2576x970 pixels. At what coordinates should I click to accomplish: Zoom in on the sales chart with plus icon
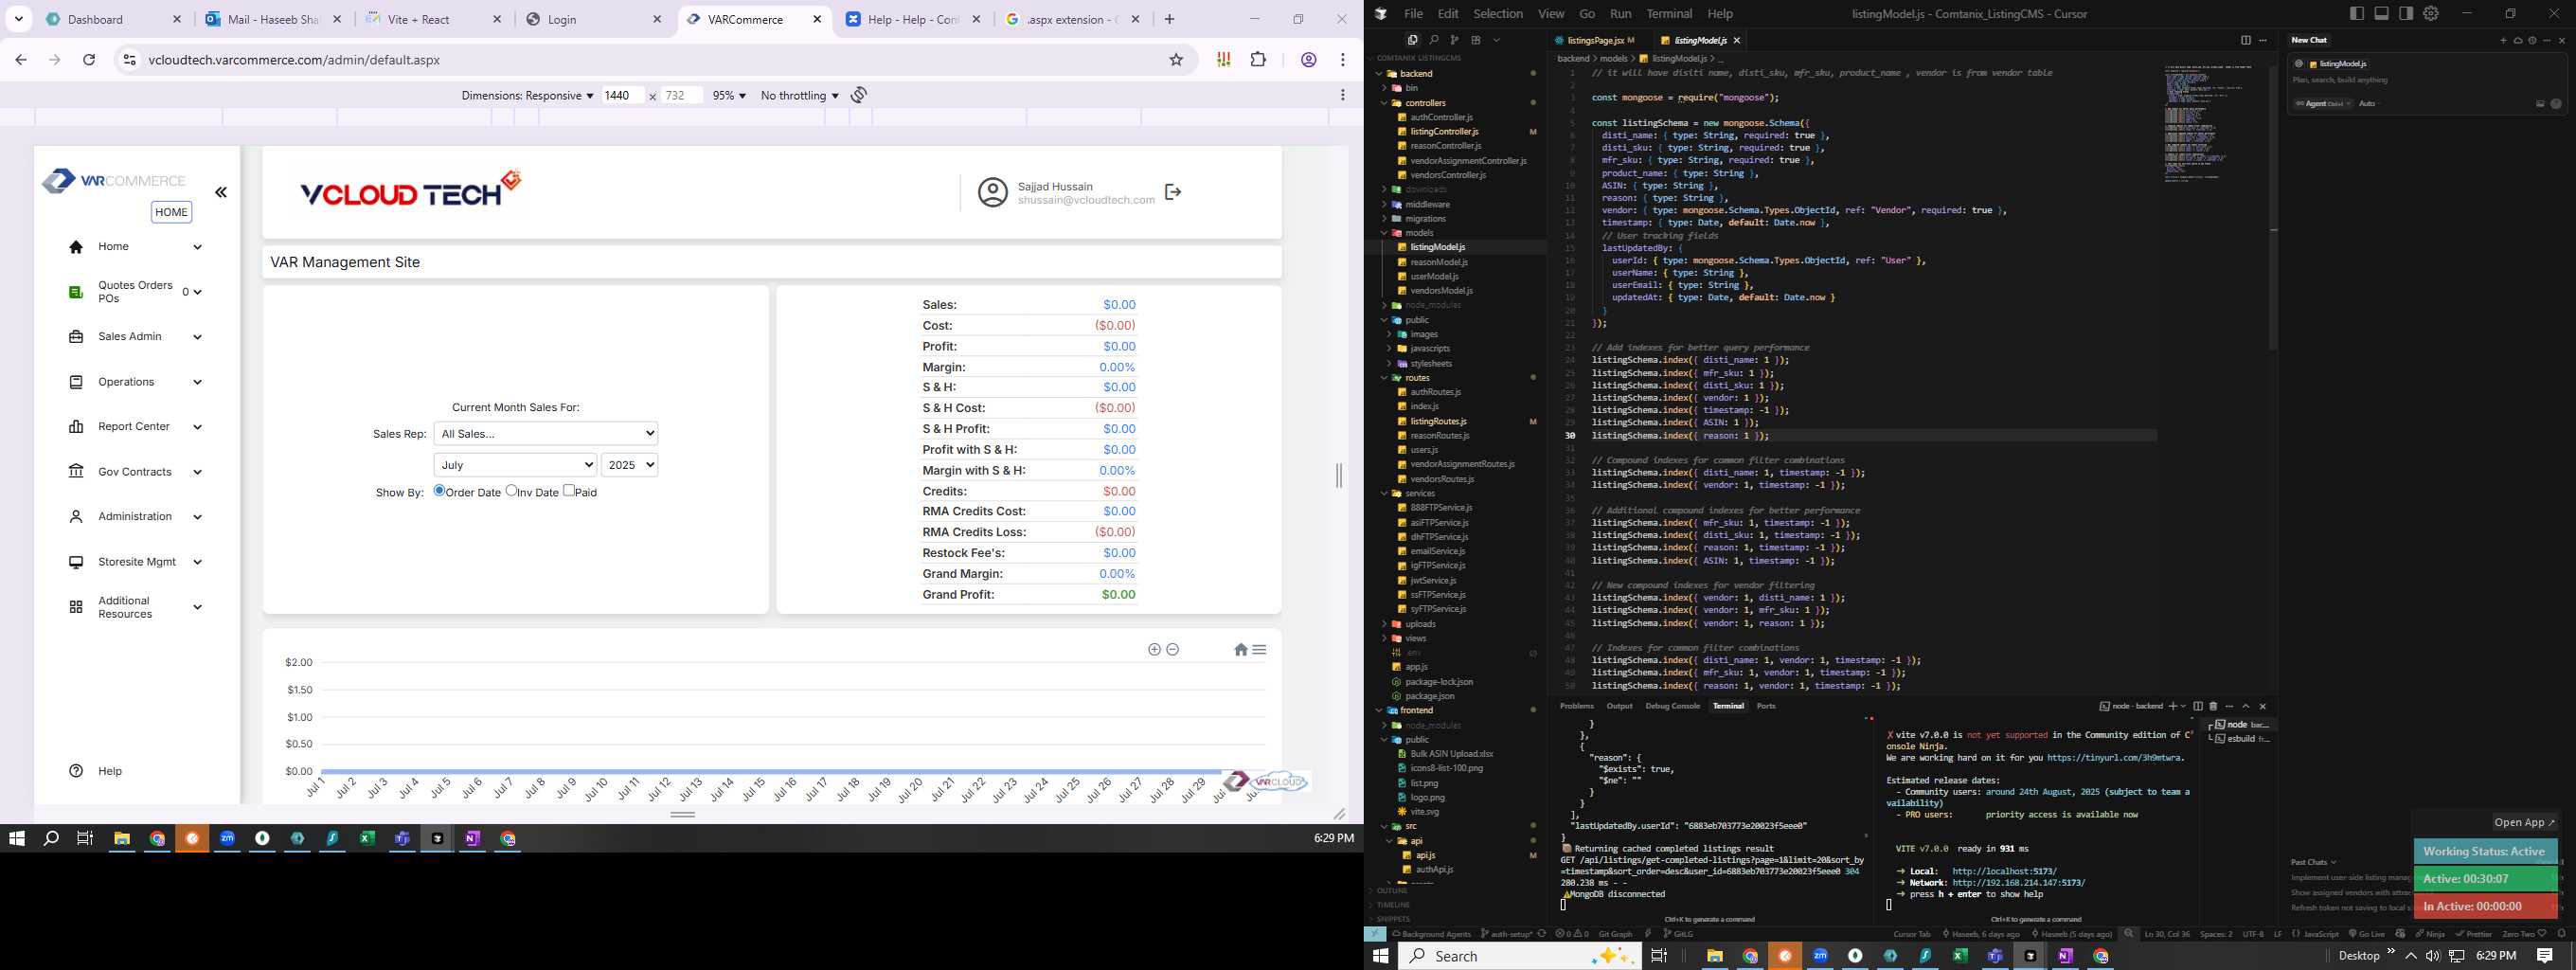coord(1154,649)
